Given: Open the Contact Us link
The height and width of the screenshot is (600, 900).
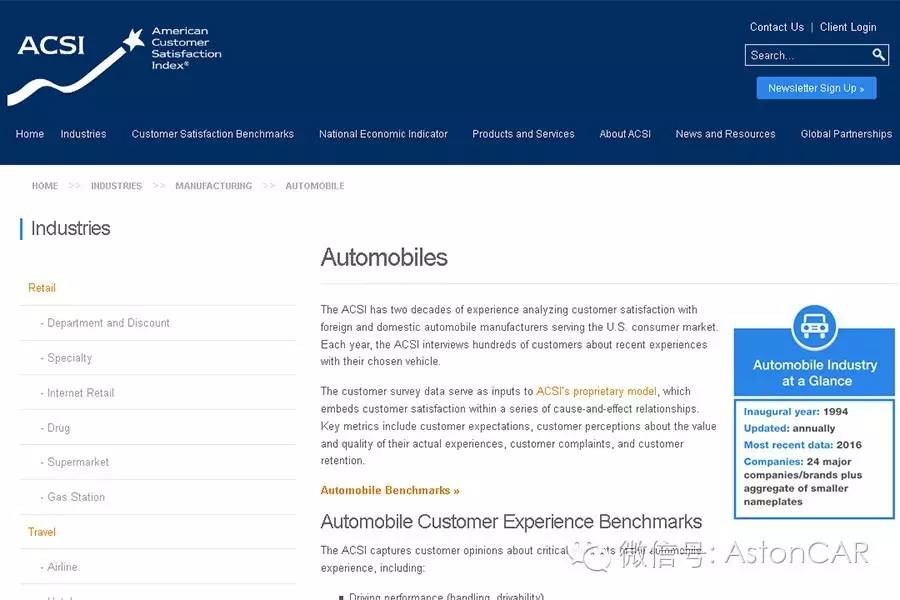Looking at the screenshot, I should point(777,27).
